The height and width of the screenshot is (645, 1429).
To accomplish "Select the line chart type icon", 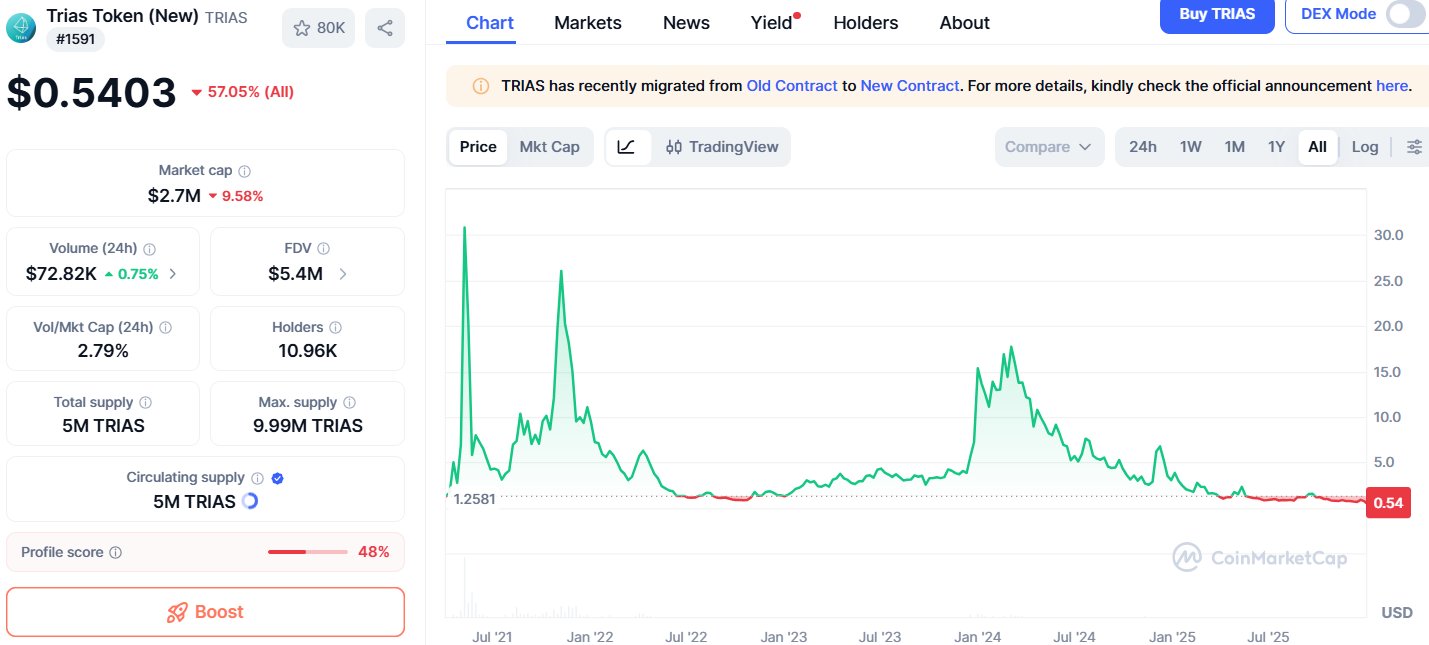I will pyautogui.click(x=627, y=147).
